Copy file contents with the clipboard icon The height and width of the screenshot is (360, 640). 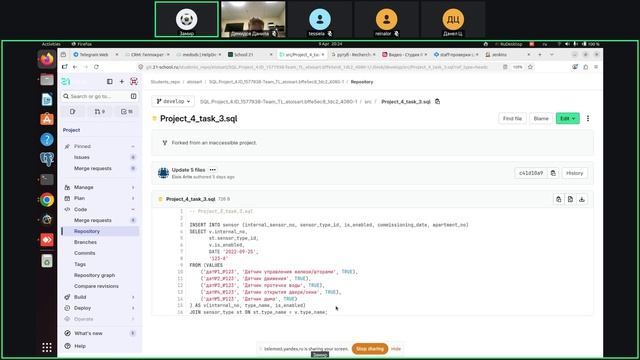click(559, 199)
